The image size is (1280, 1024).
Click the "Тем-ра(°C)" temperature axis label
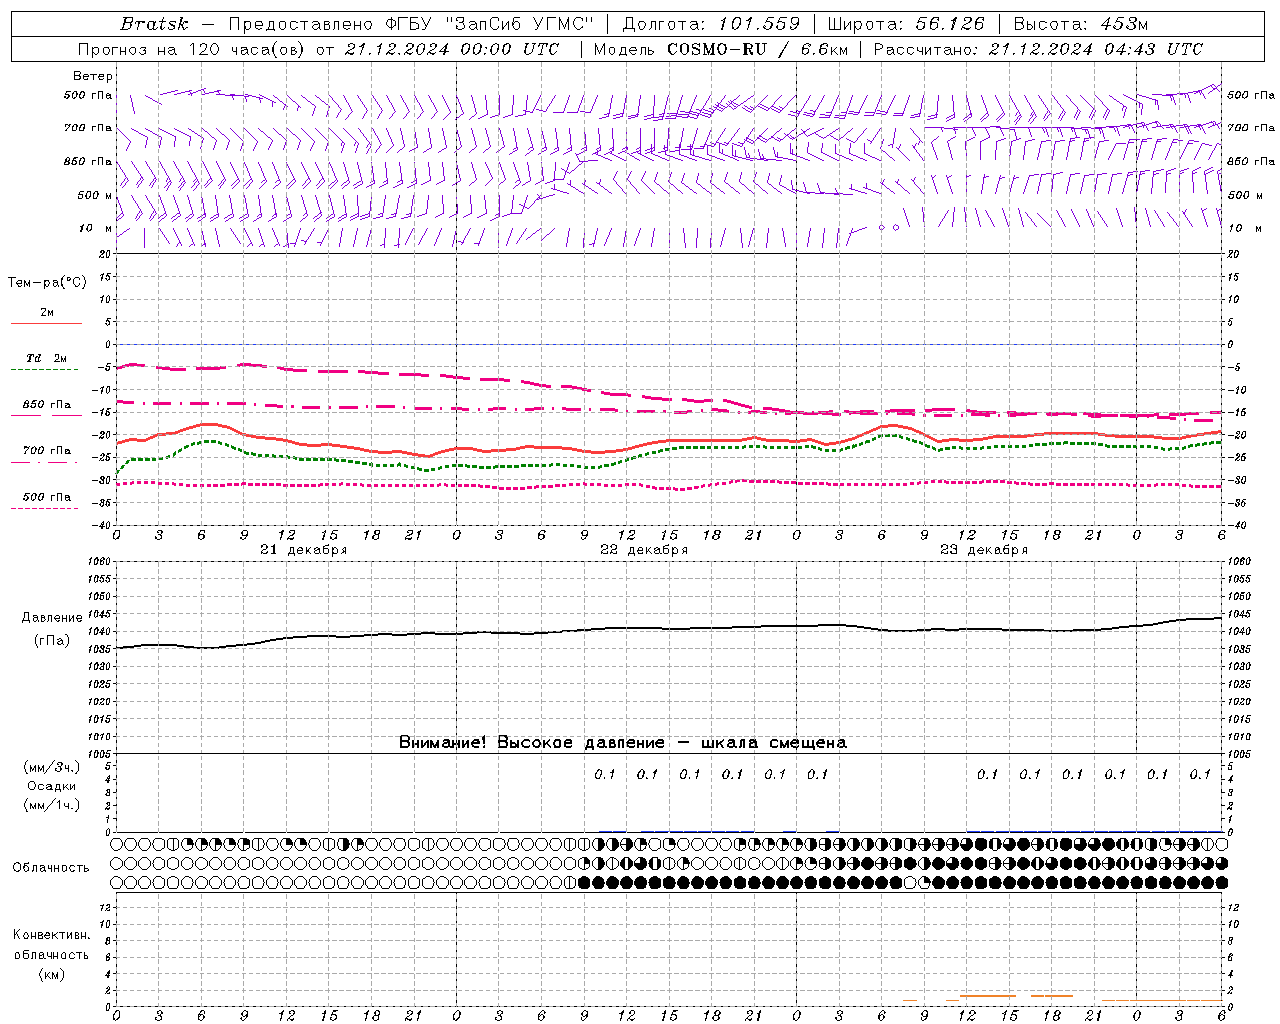point(47,283)
